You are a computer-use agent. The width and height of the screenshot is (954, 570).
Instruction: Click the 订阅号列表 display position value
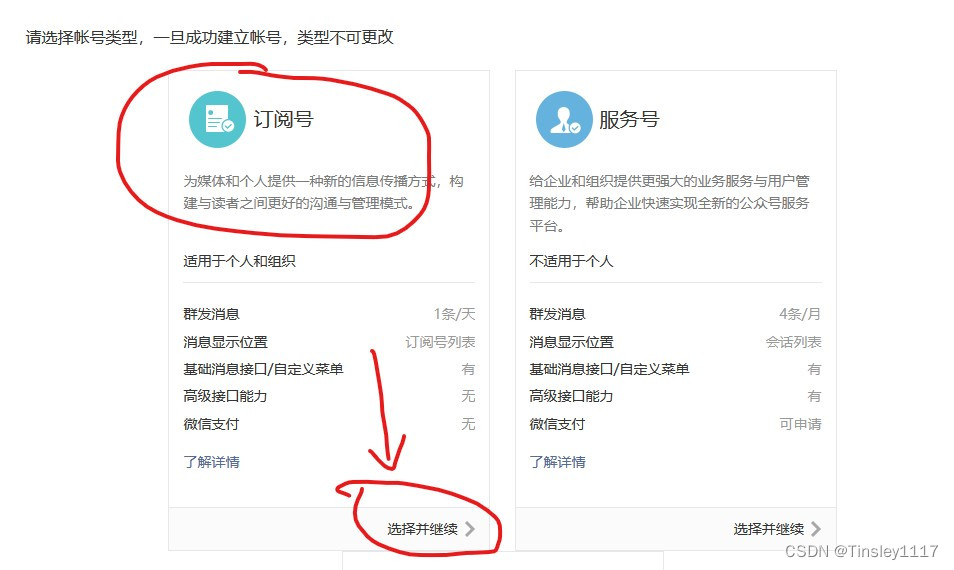pos(440,342)
